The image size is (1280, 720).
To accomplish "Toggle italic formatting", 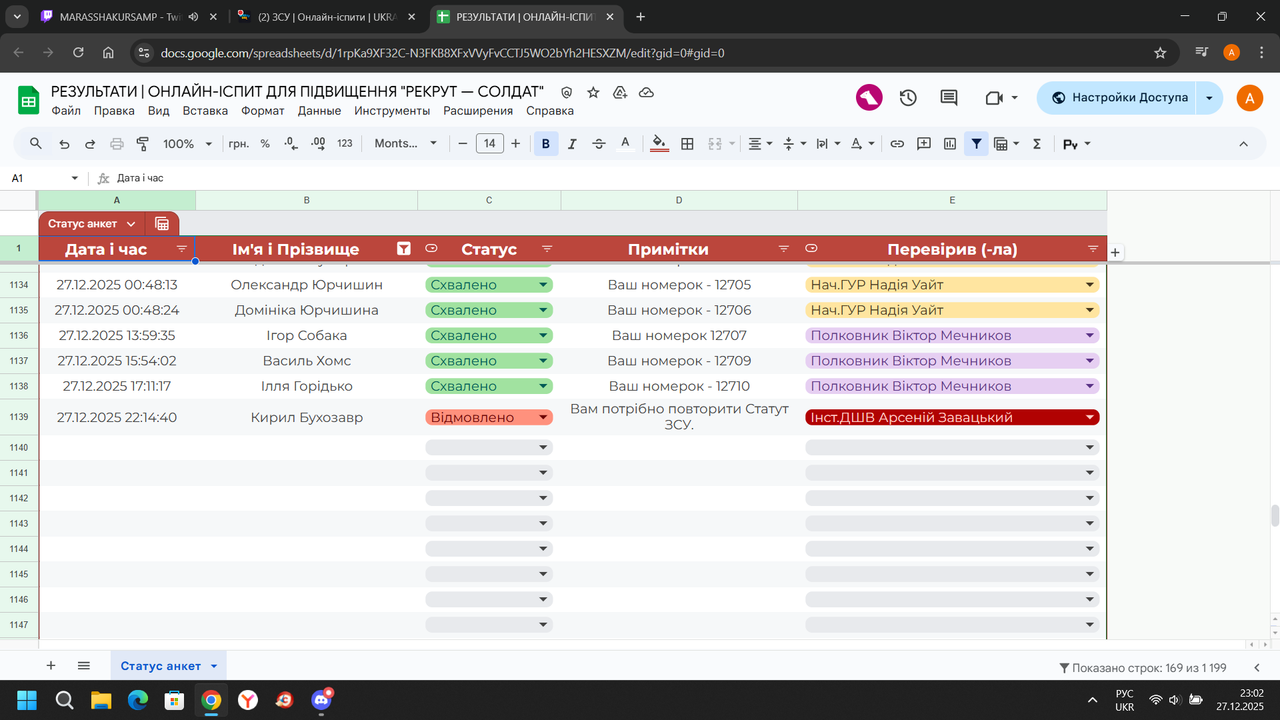I will click(572, 144).
